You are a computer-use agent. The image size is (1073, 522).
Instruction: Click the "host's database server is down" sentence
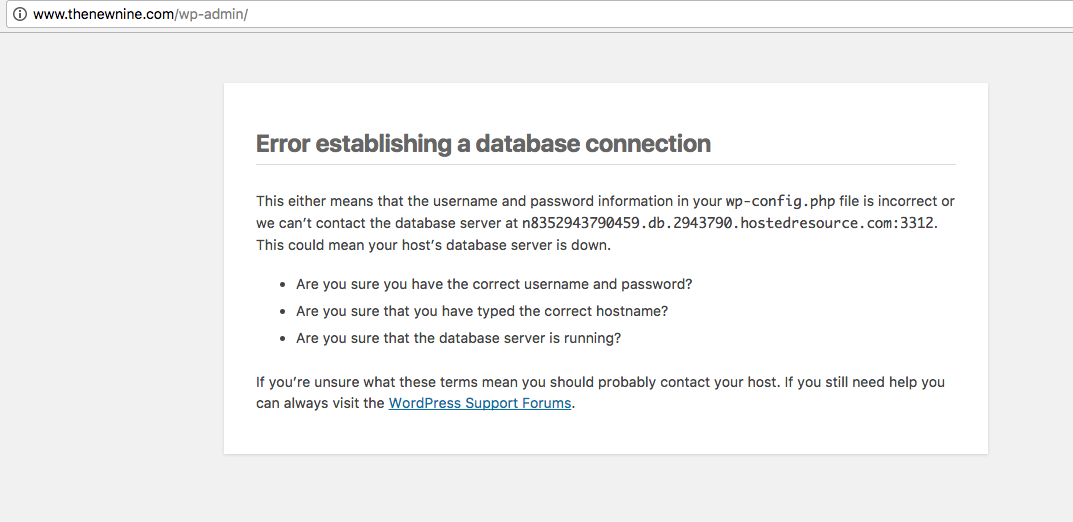[x=433, y=245]
